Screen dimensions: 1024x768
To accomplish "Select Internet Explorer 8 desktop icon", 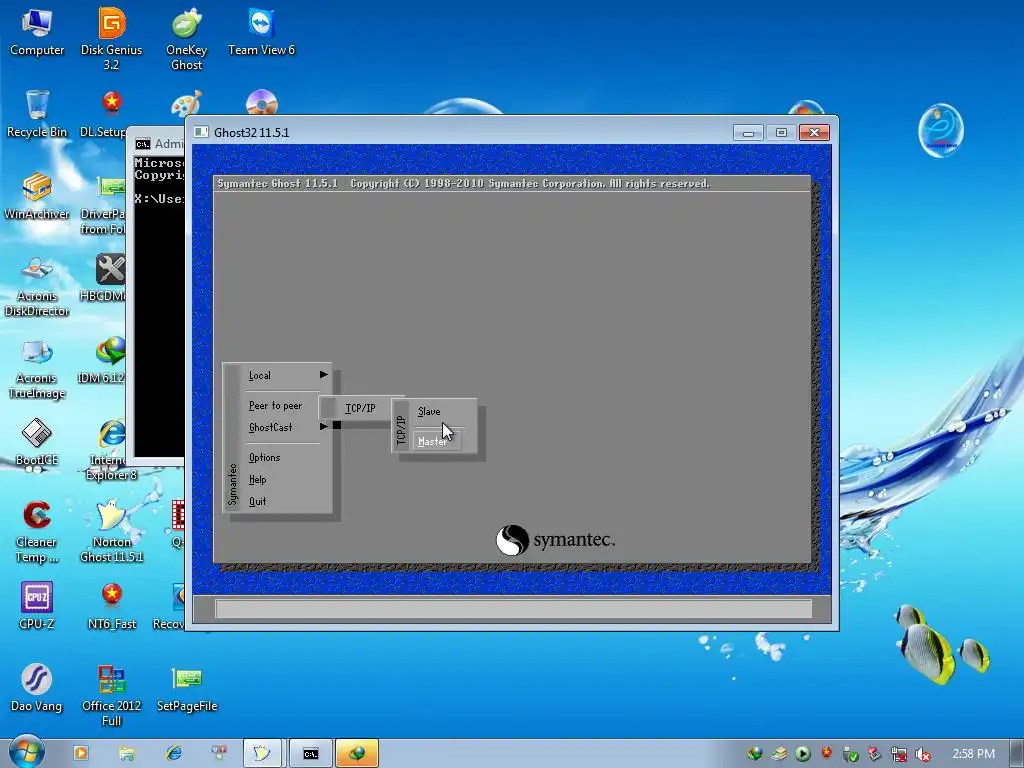I will point(108,451).
